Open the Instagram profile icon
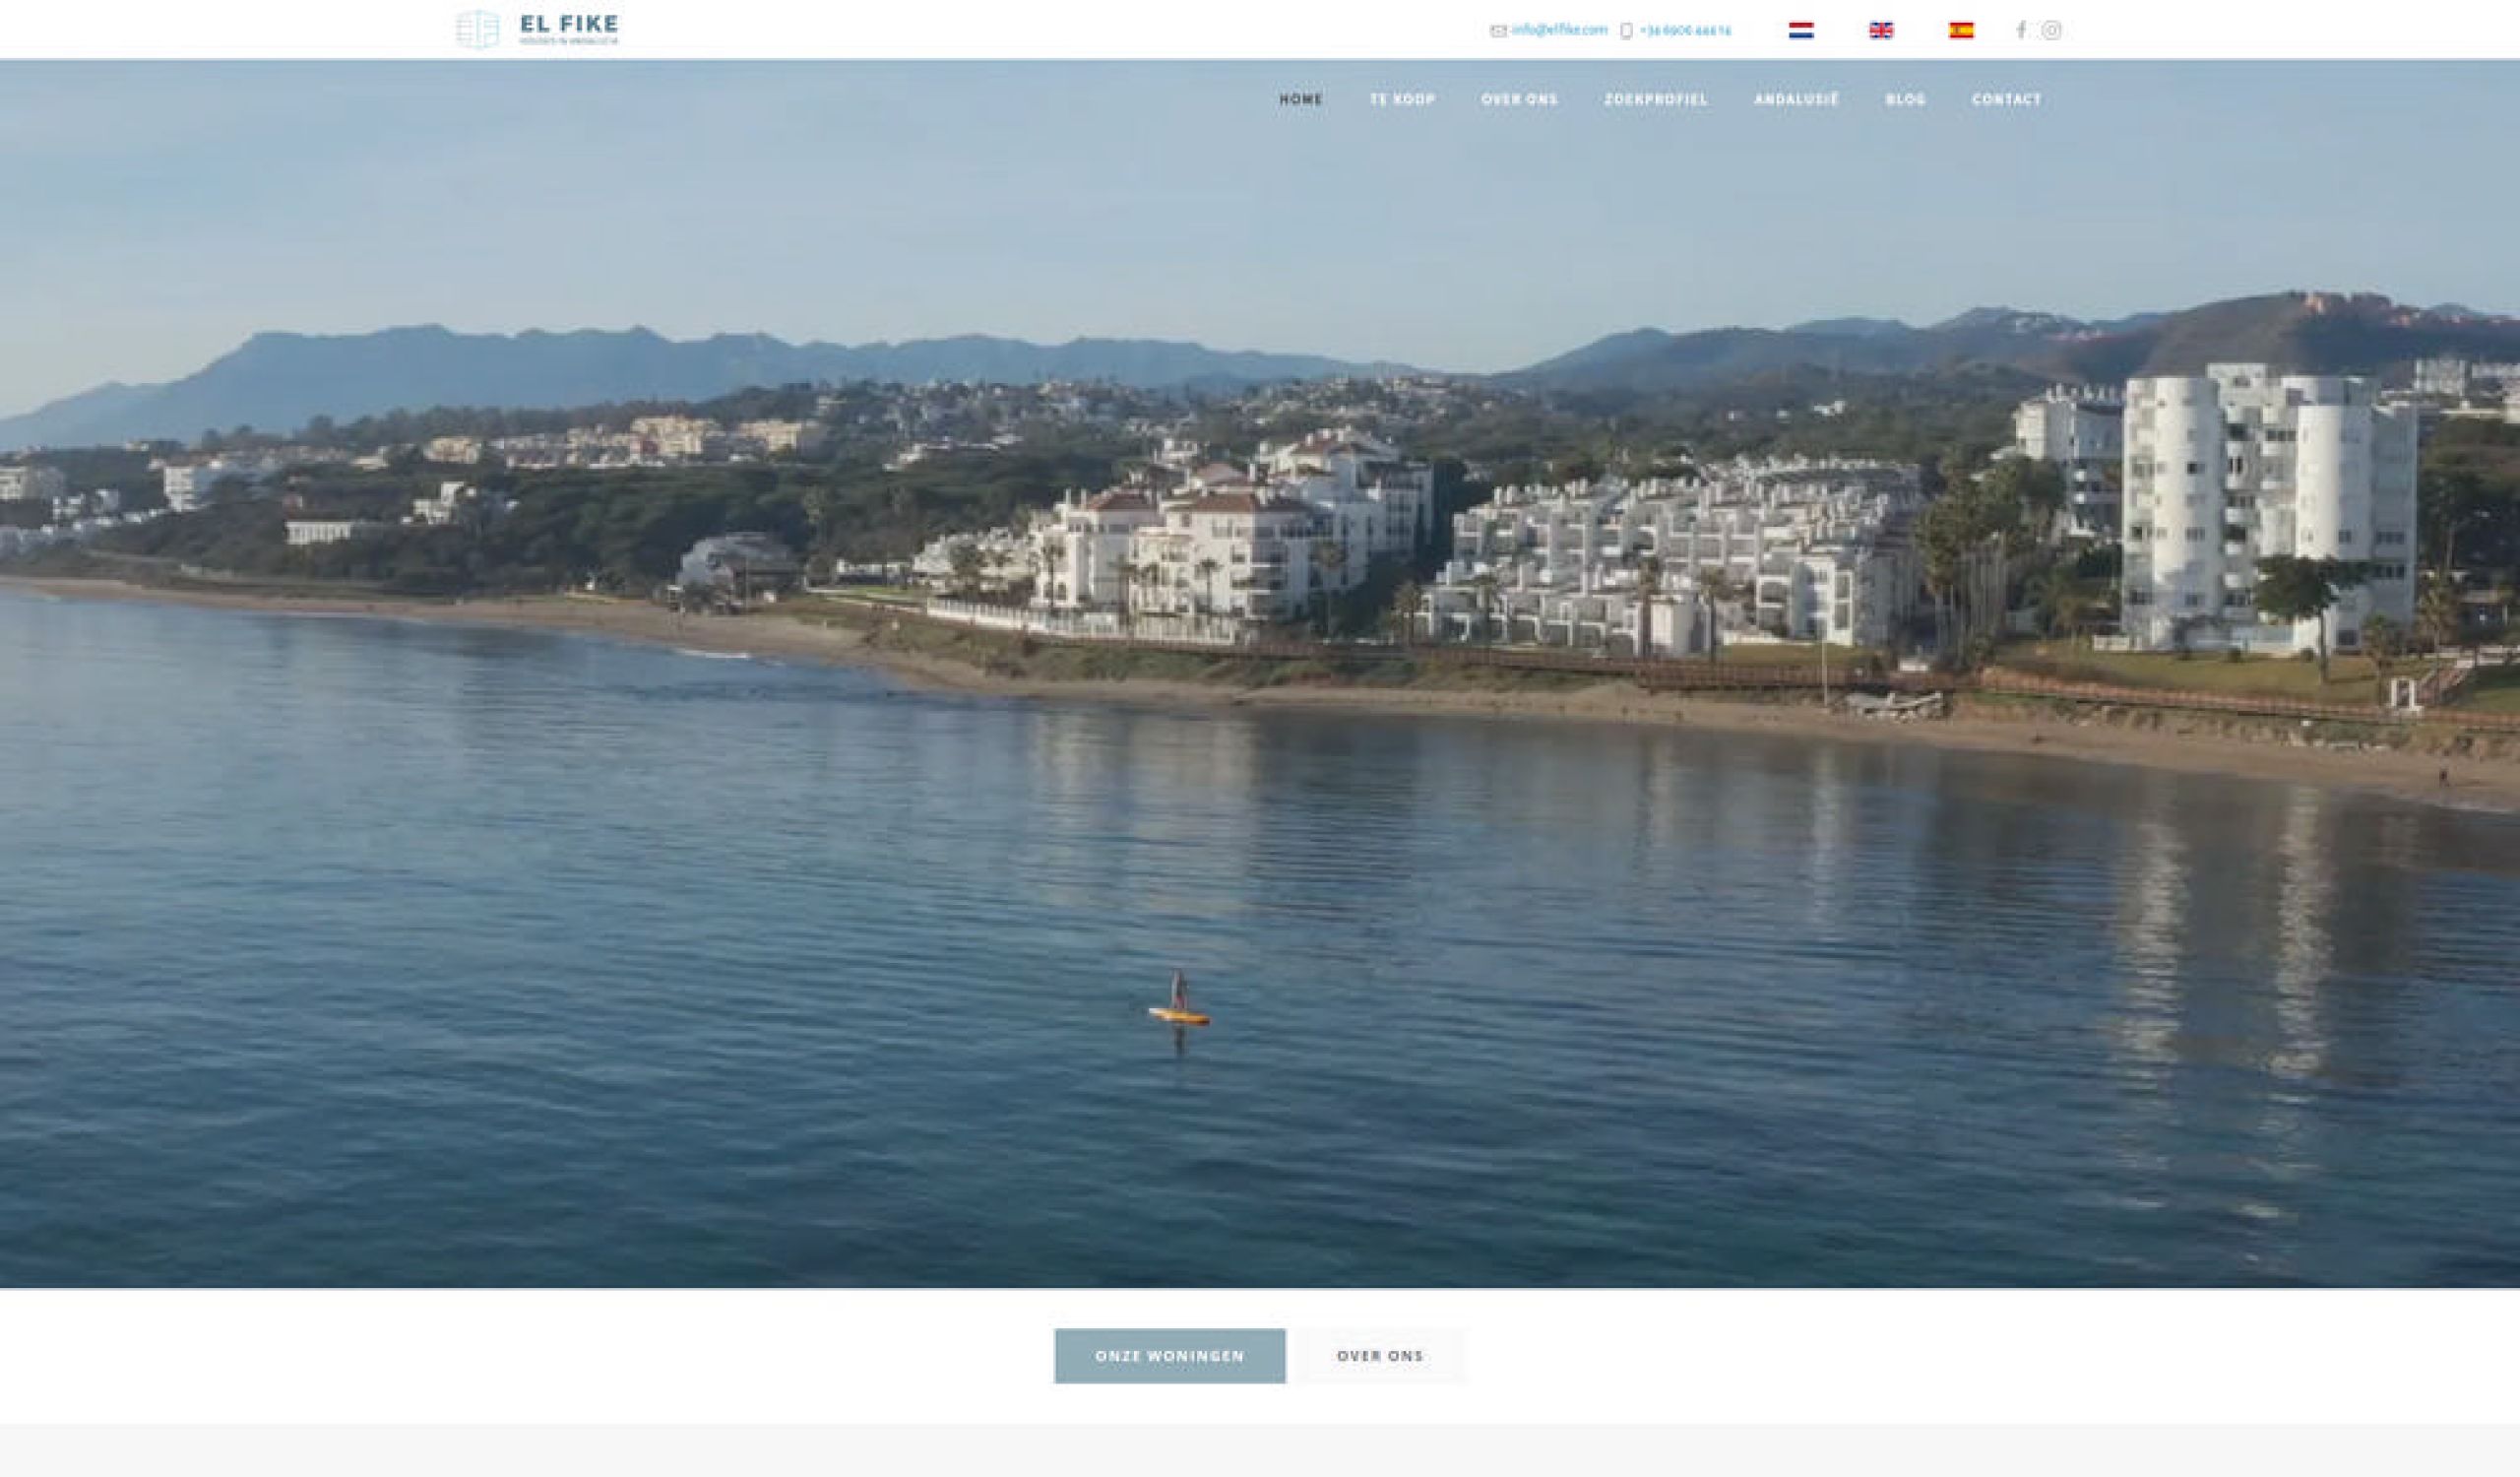2520x1477 pixels. [x=2051, y=30]
